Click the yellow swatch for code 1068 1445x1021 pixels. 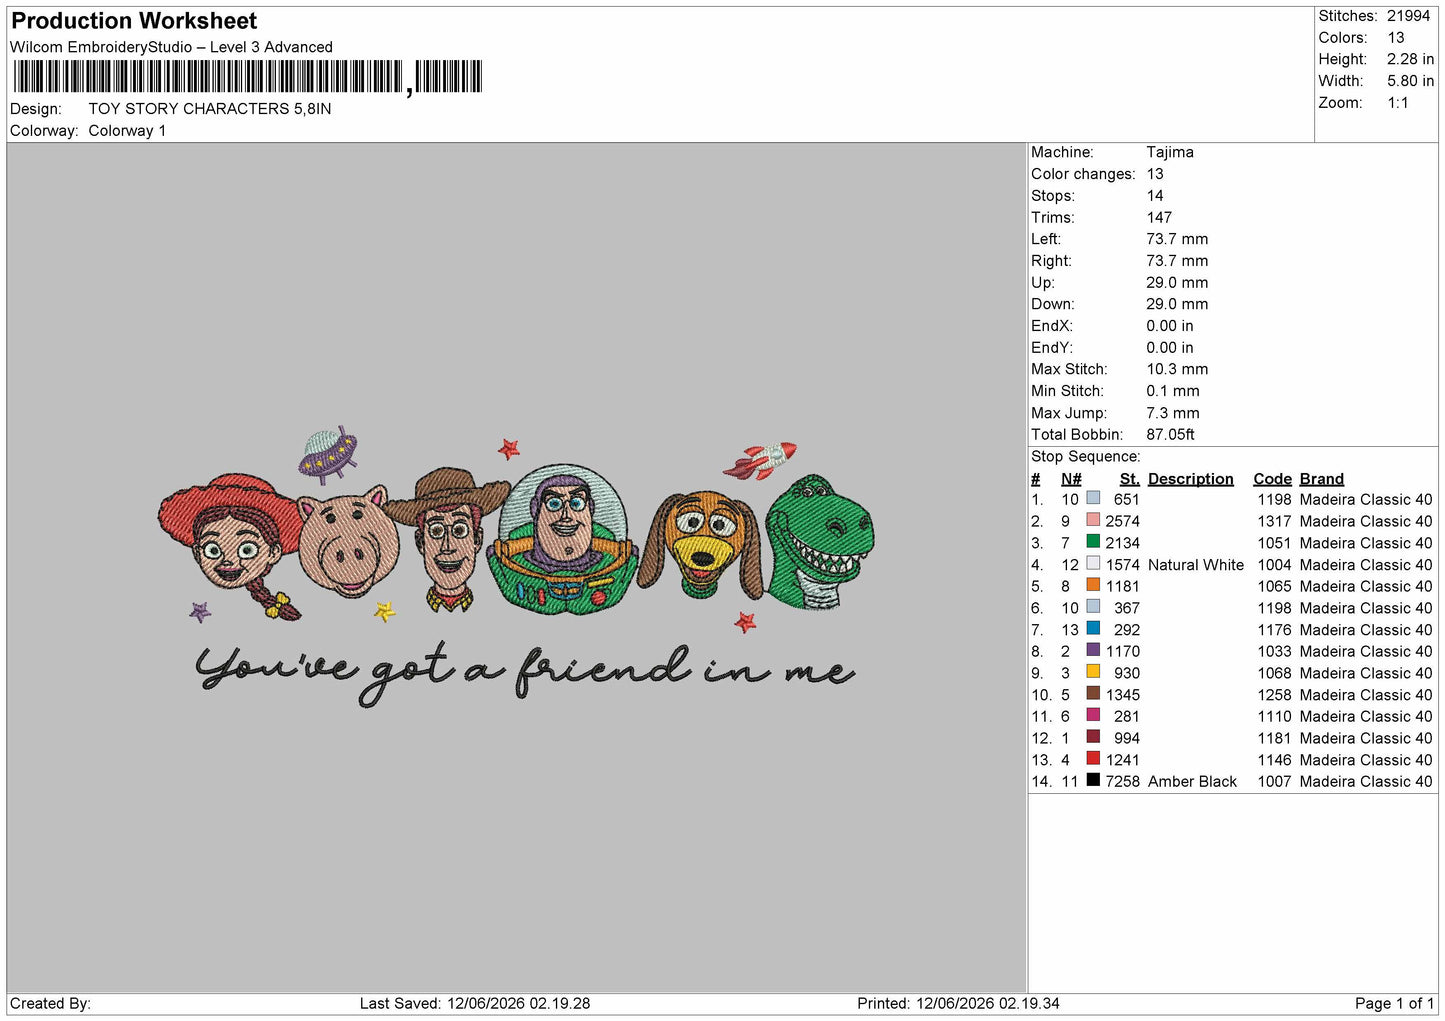tap(1093, 671)
